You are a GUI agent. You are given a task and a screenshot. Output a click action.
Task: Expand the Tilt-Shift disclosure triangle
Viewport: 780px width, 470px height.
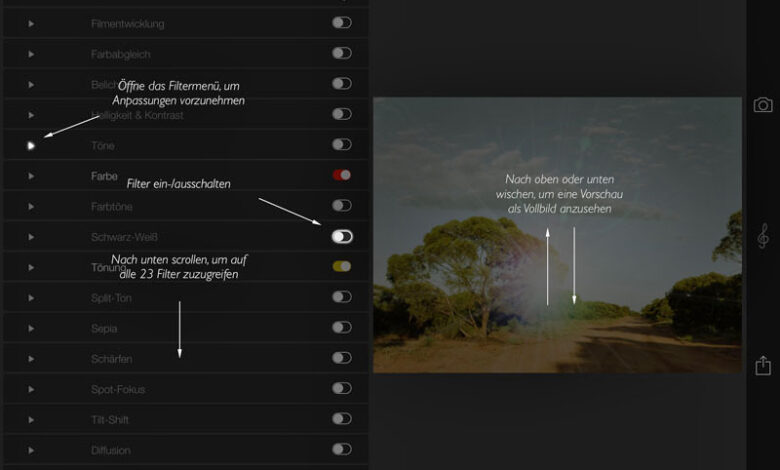point(31,420)
